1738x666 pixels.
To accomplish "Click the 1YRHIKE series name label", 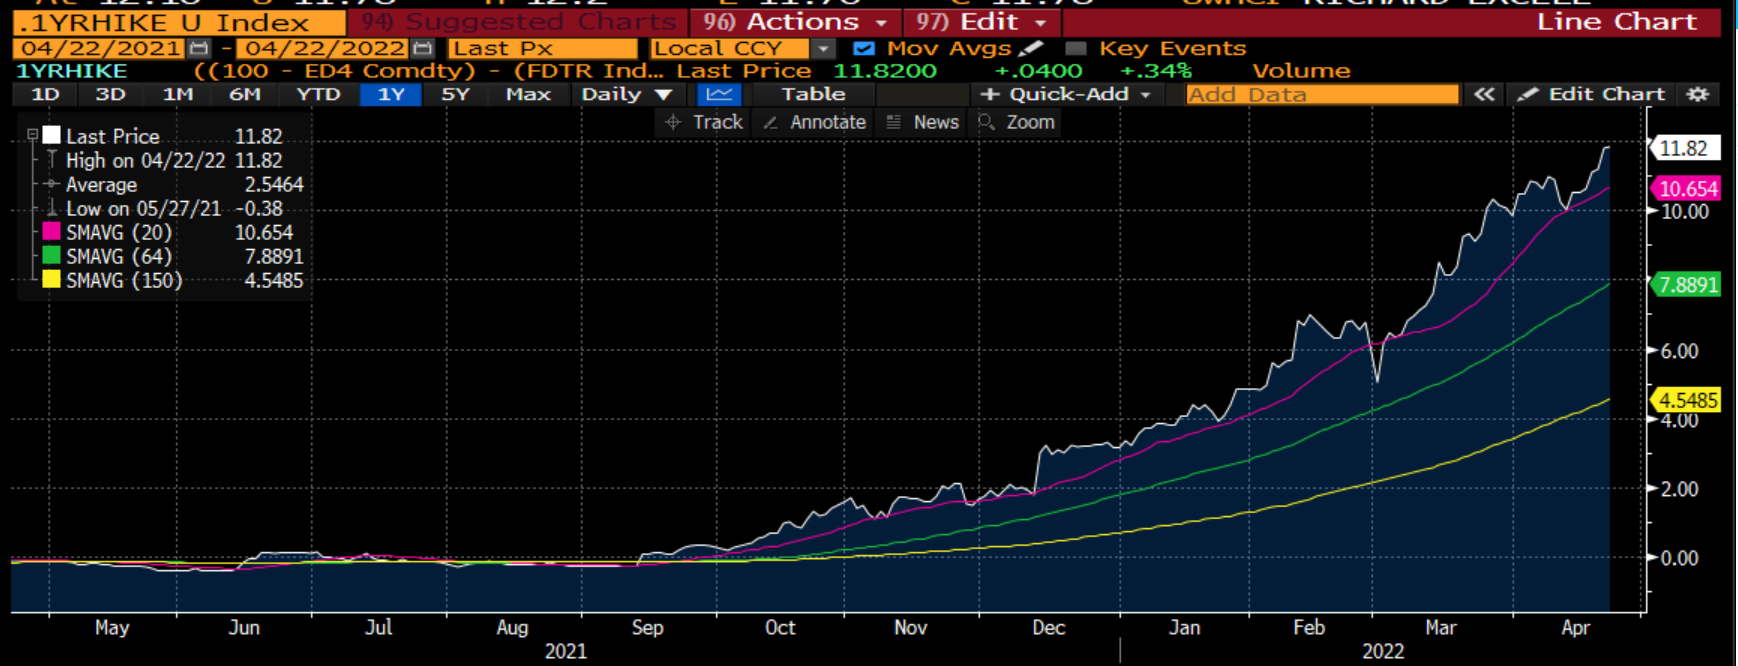I will (71, 71).
